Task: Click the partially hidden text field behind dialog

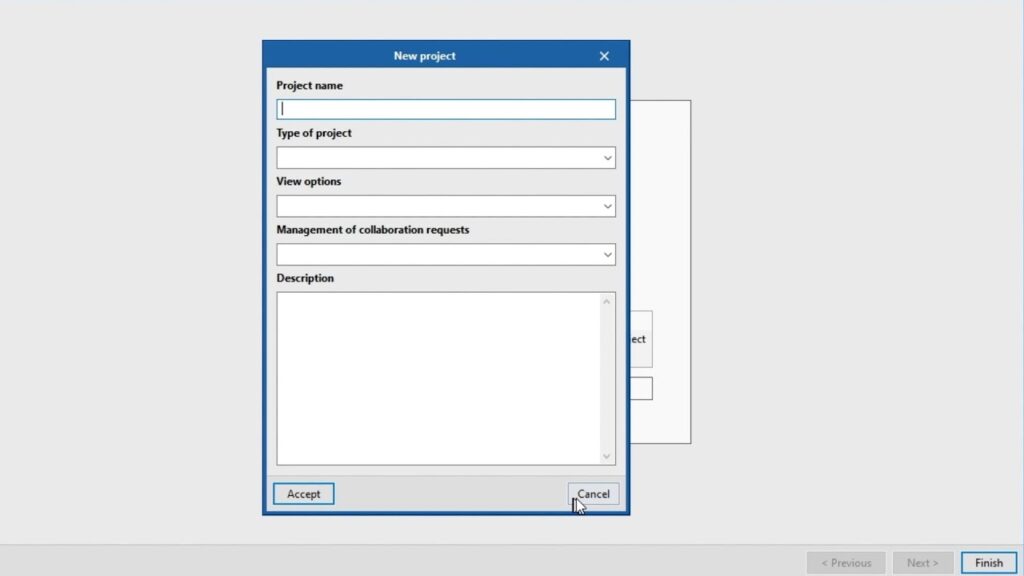Action: click(641, 388)
